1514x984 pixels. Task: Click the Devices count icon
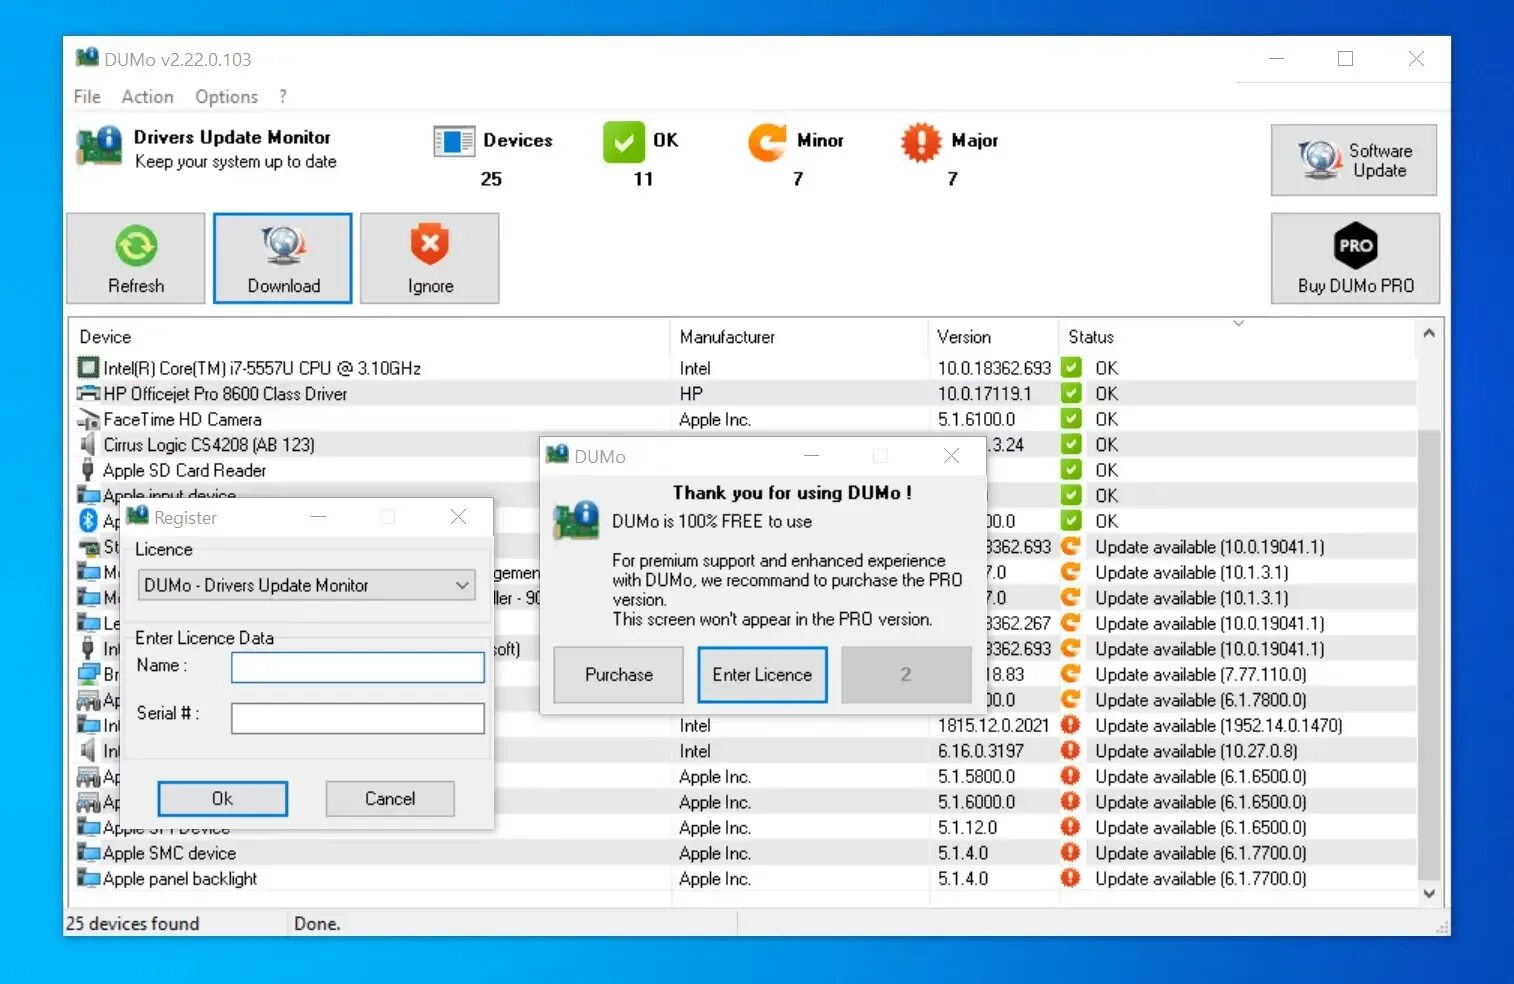pyautogui.click(x=454, y=141)
